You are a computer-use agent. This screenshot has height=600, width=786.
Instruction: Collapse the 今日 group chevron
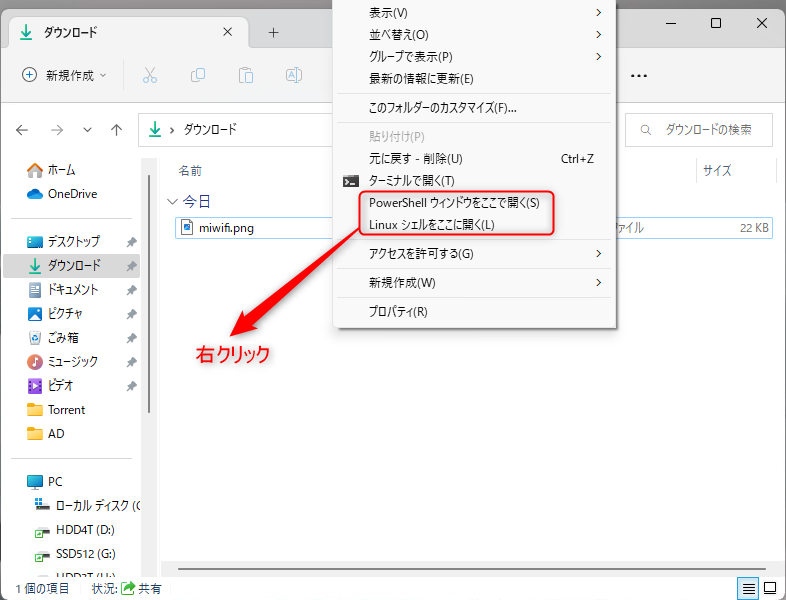click(172, 202)
